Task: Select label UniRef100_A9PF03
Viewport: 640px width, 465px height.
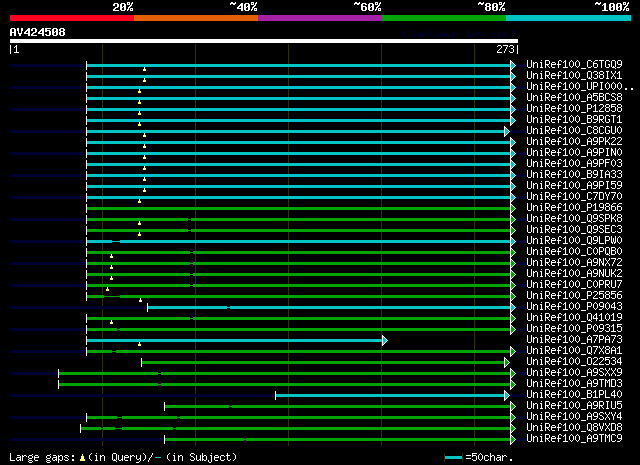Action: 574,164
